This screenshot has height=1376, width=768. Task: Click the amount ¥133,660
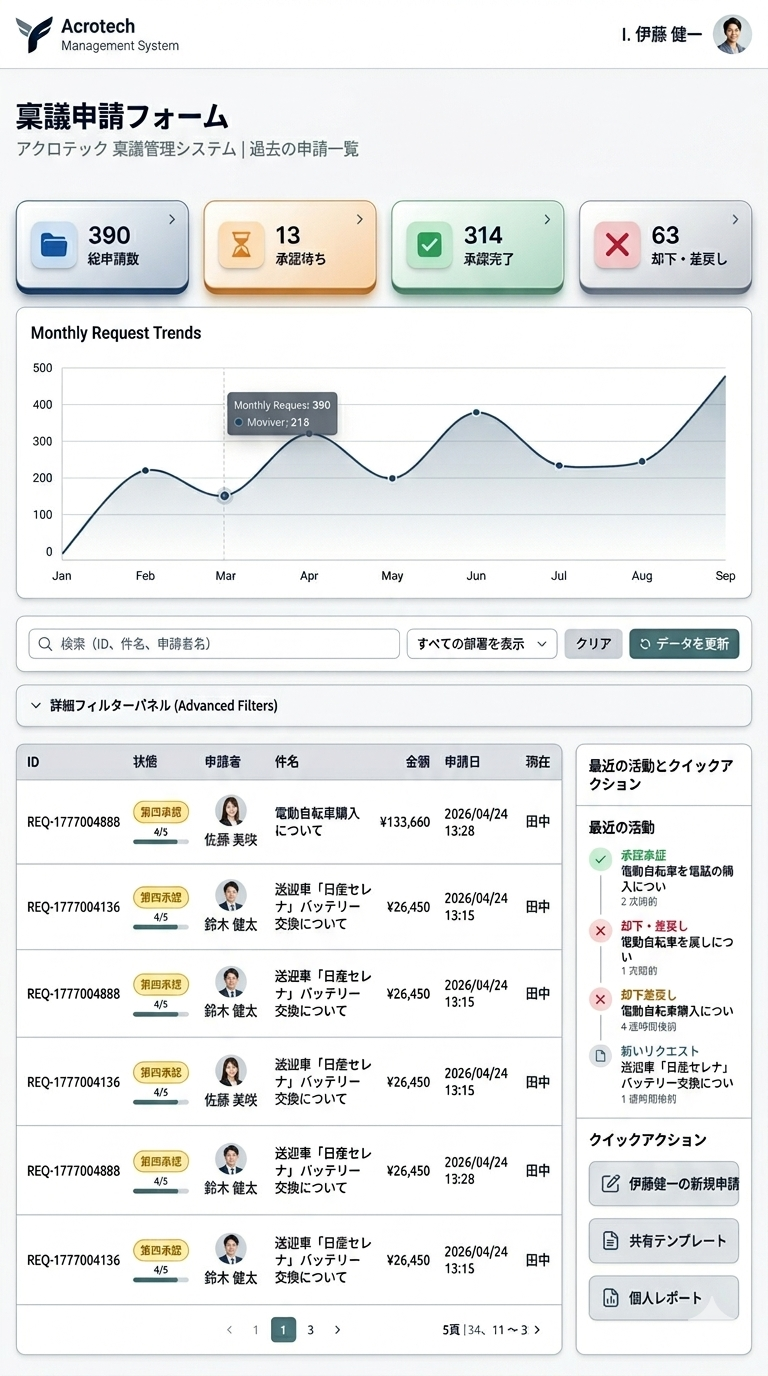[405, 822]
